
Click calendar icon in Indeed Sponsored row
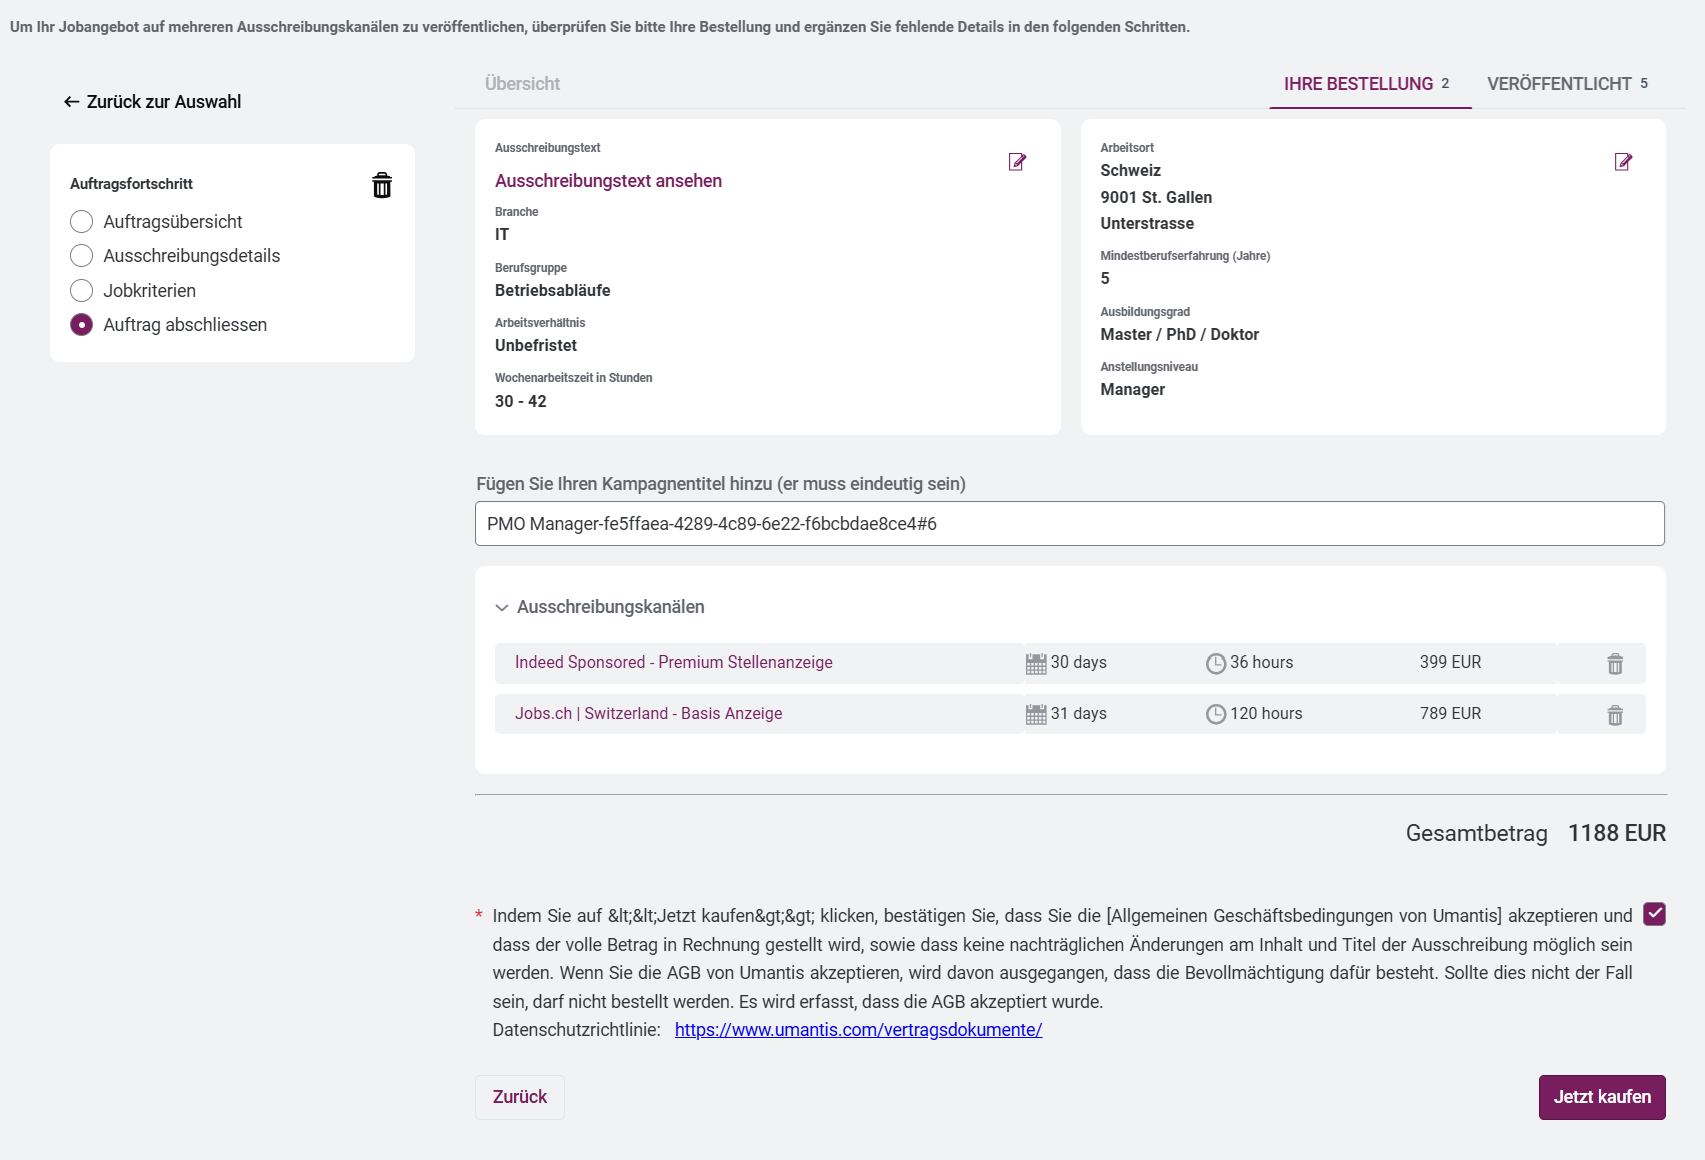(x=1036, y=664)
